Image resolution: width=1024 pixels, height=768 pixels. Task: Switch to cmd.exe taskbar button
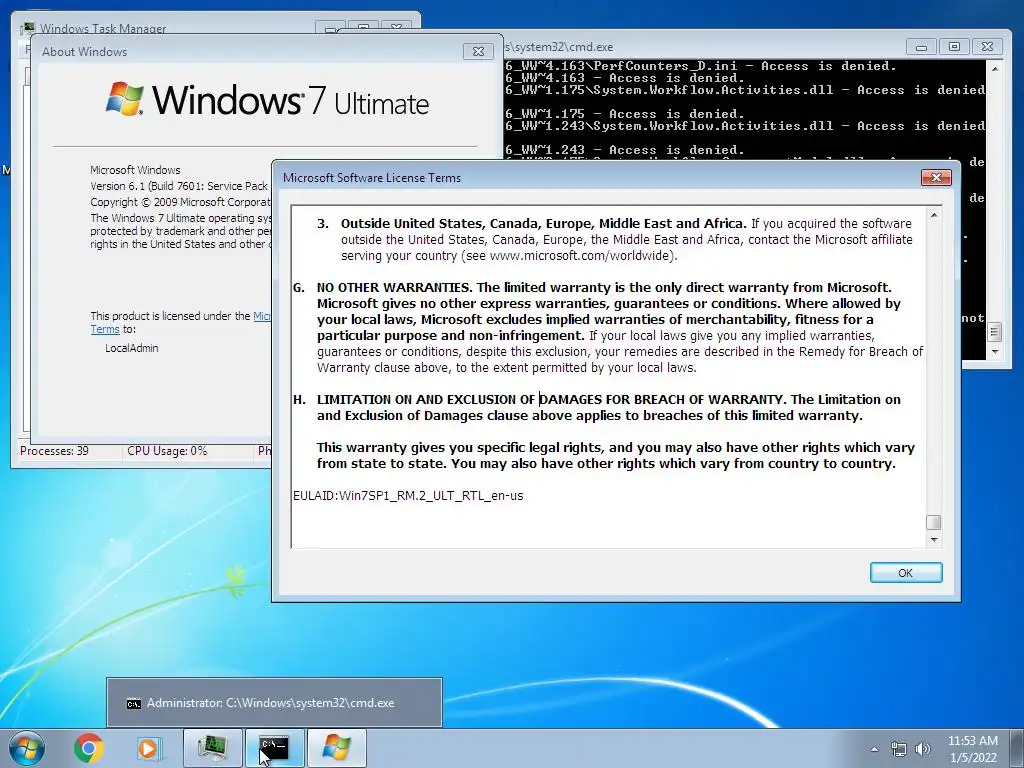tap(274, 748)
